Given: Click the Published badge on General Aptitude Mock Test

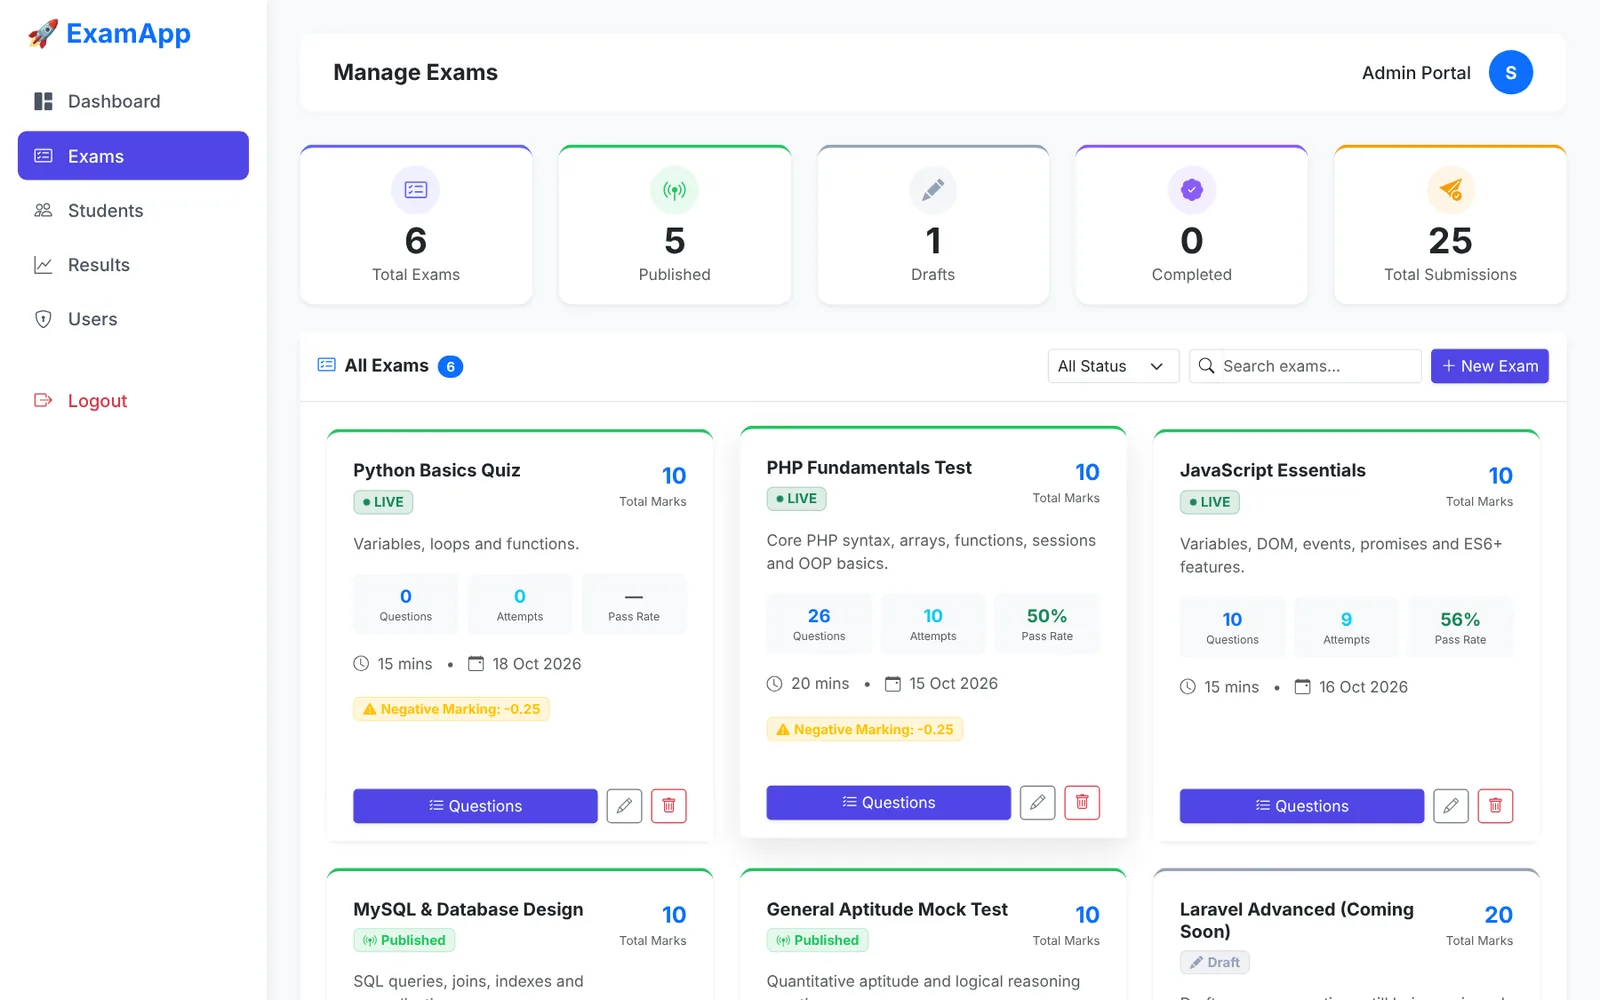Looking at the screenshot, I should click(818, 940).
